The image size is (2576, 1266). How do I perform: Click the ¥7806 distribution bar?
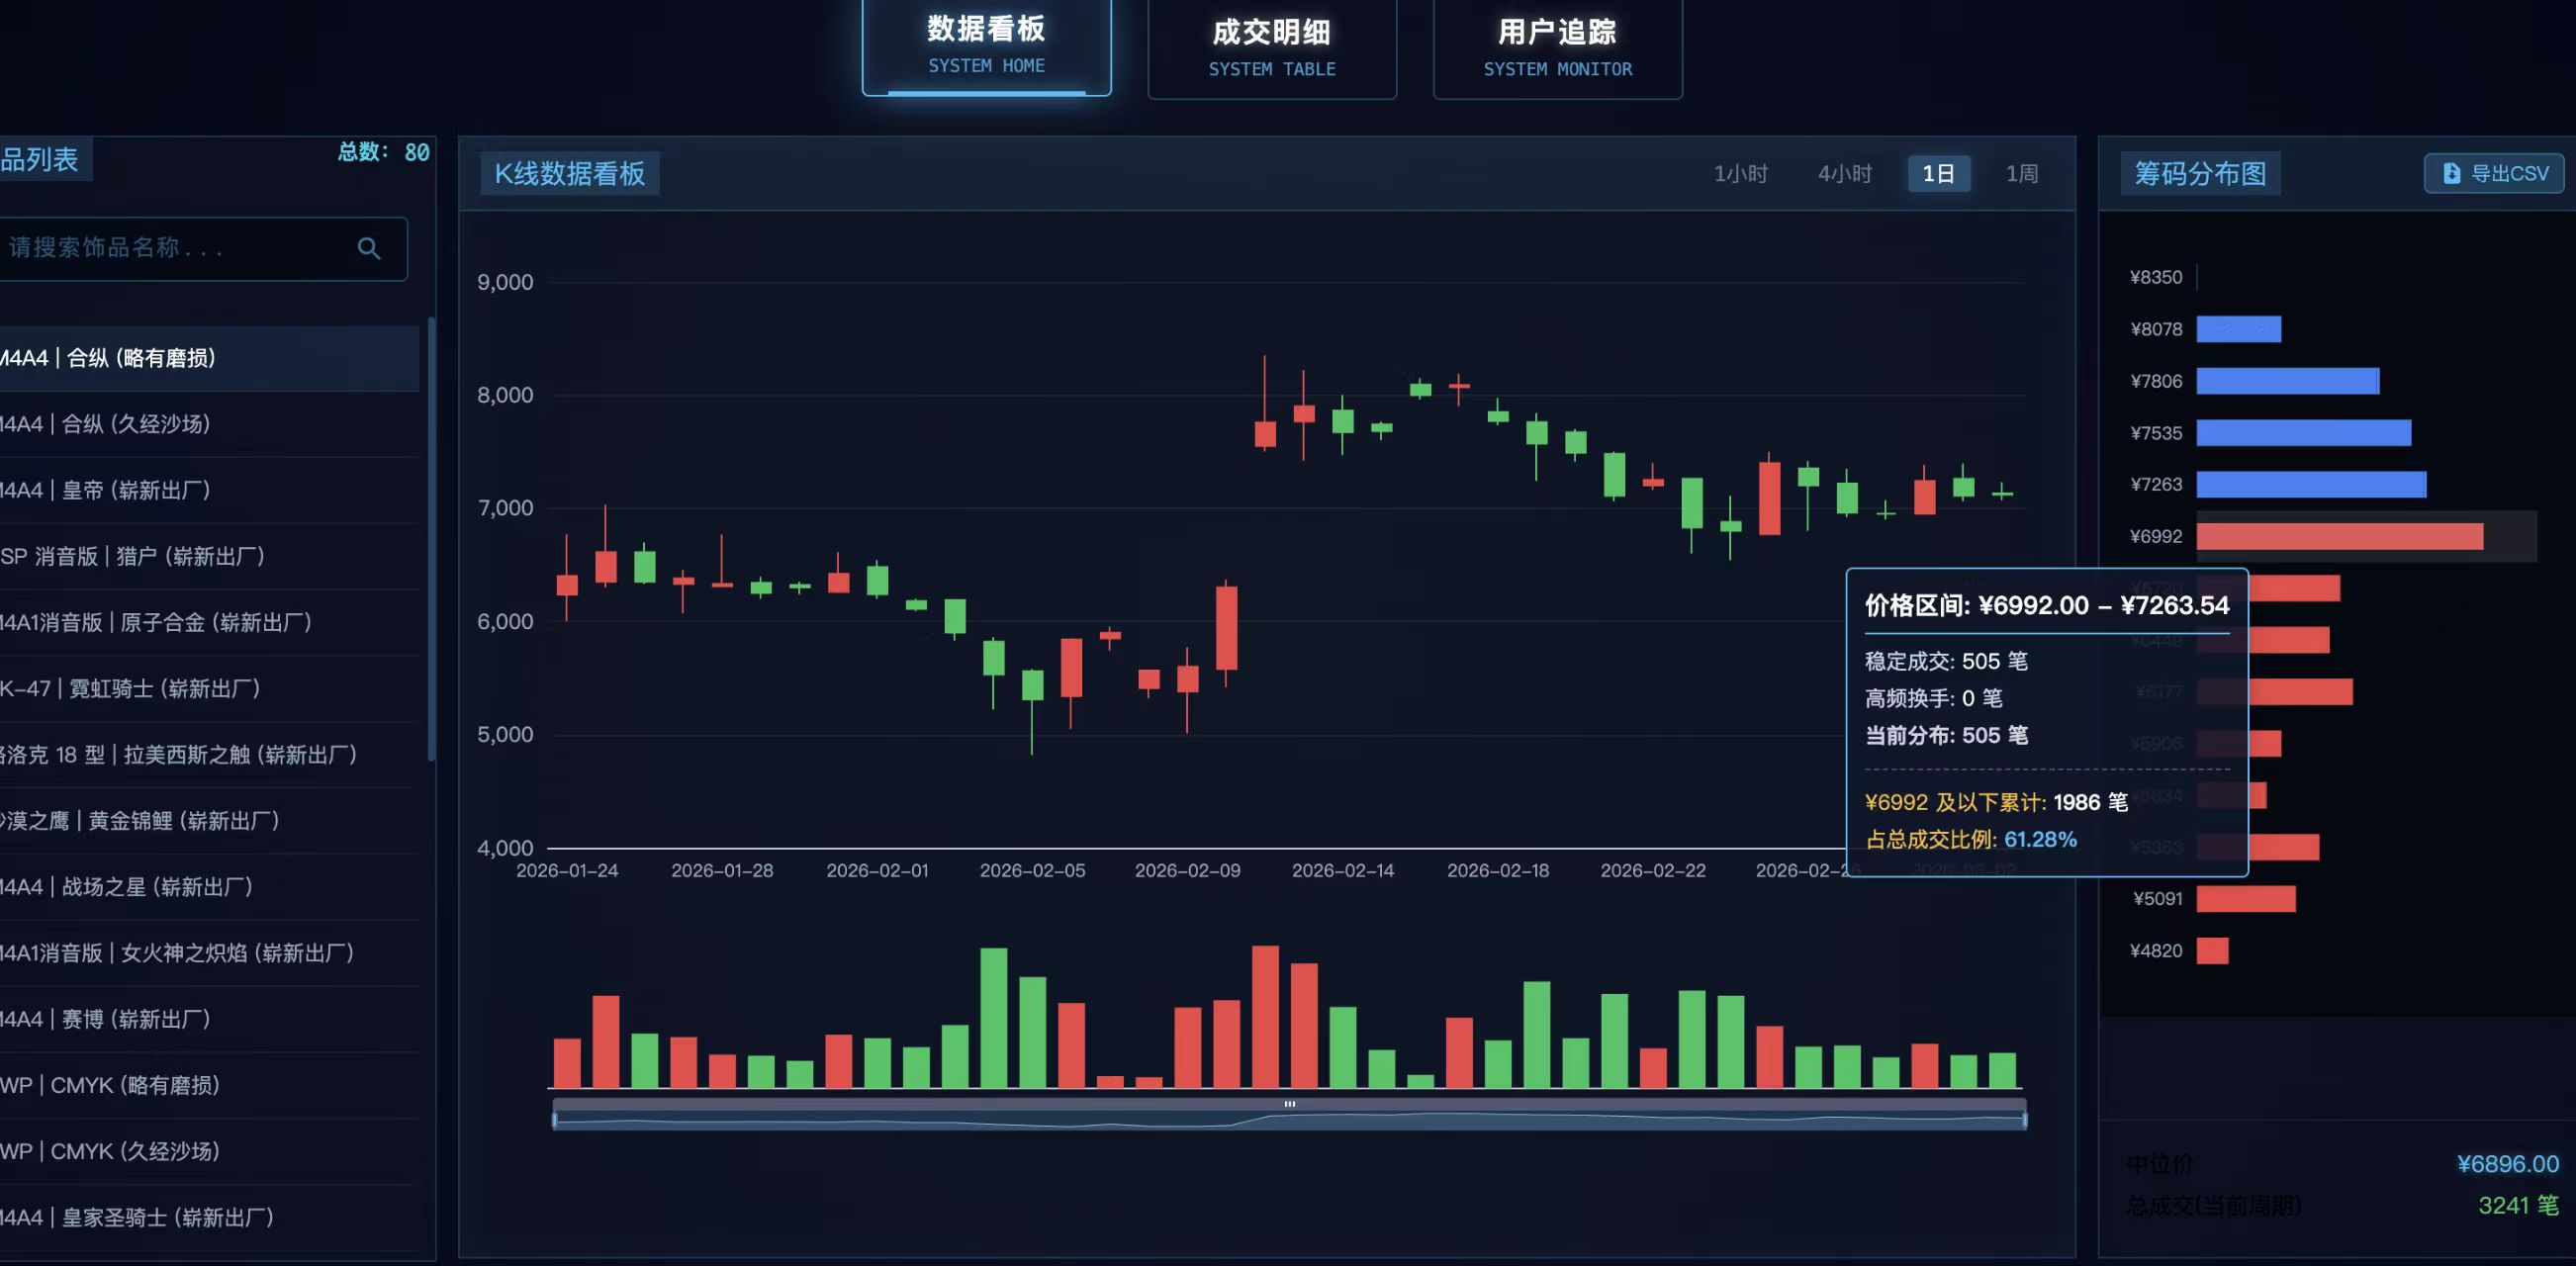[x=2287, y=381]
